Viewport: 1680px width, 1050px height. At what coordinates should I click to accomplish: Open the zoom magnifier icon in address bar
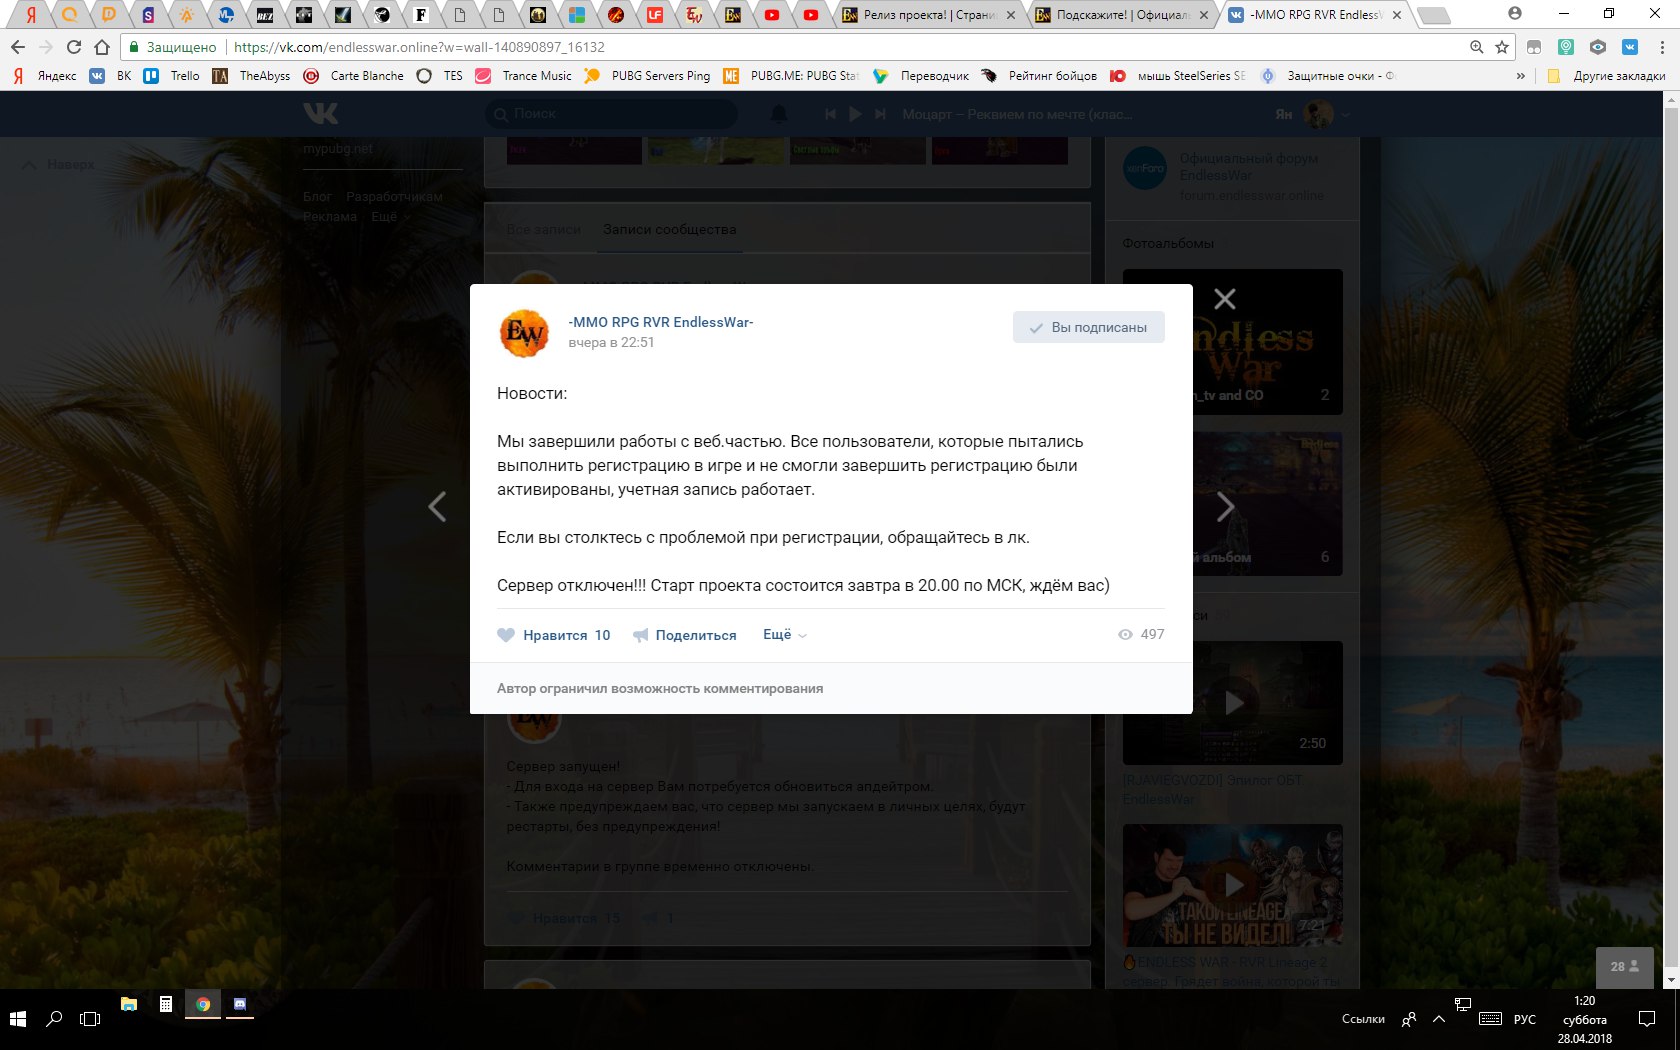(x=1476, y=47)
